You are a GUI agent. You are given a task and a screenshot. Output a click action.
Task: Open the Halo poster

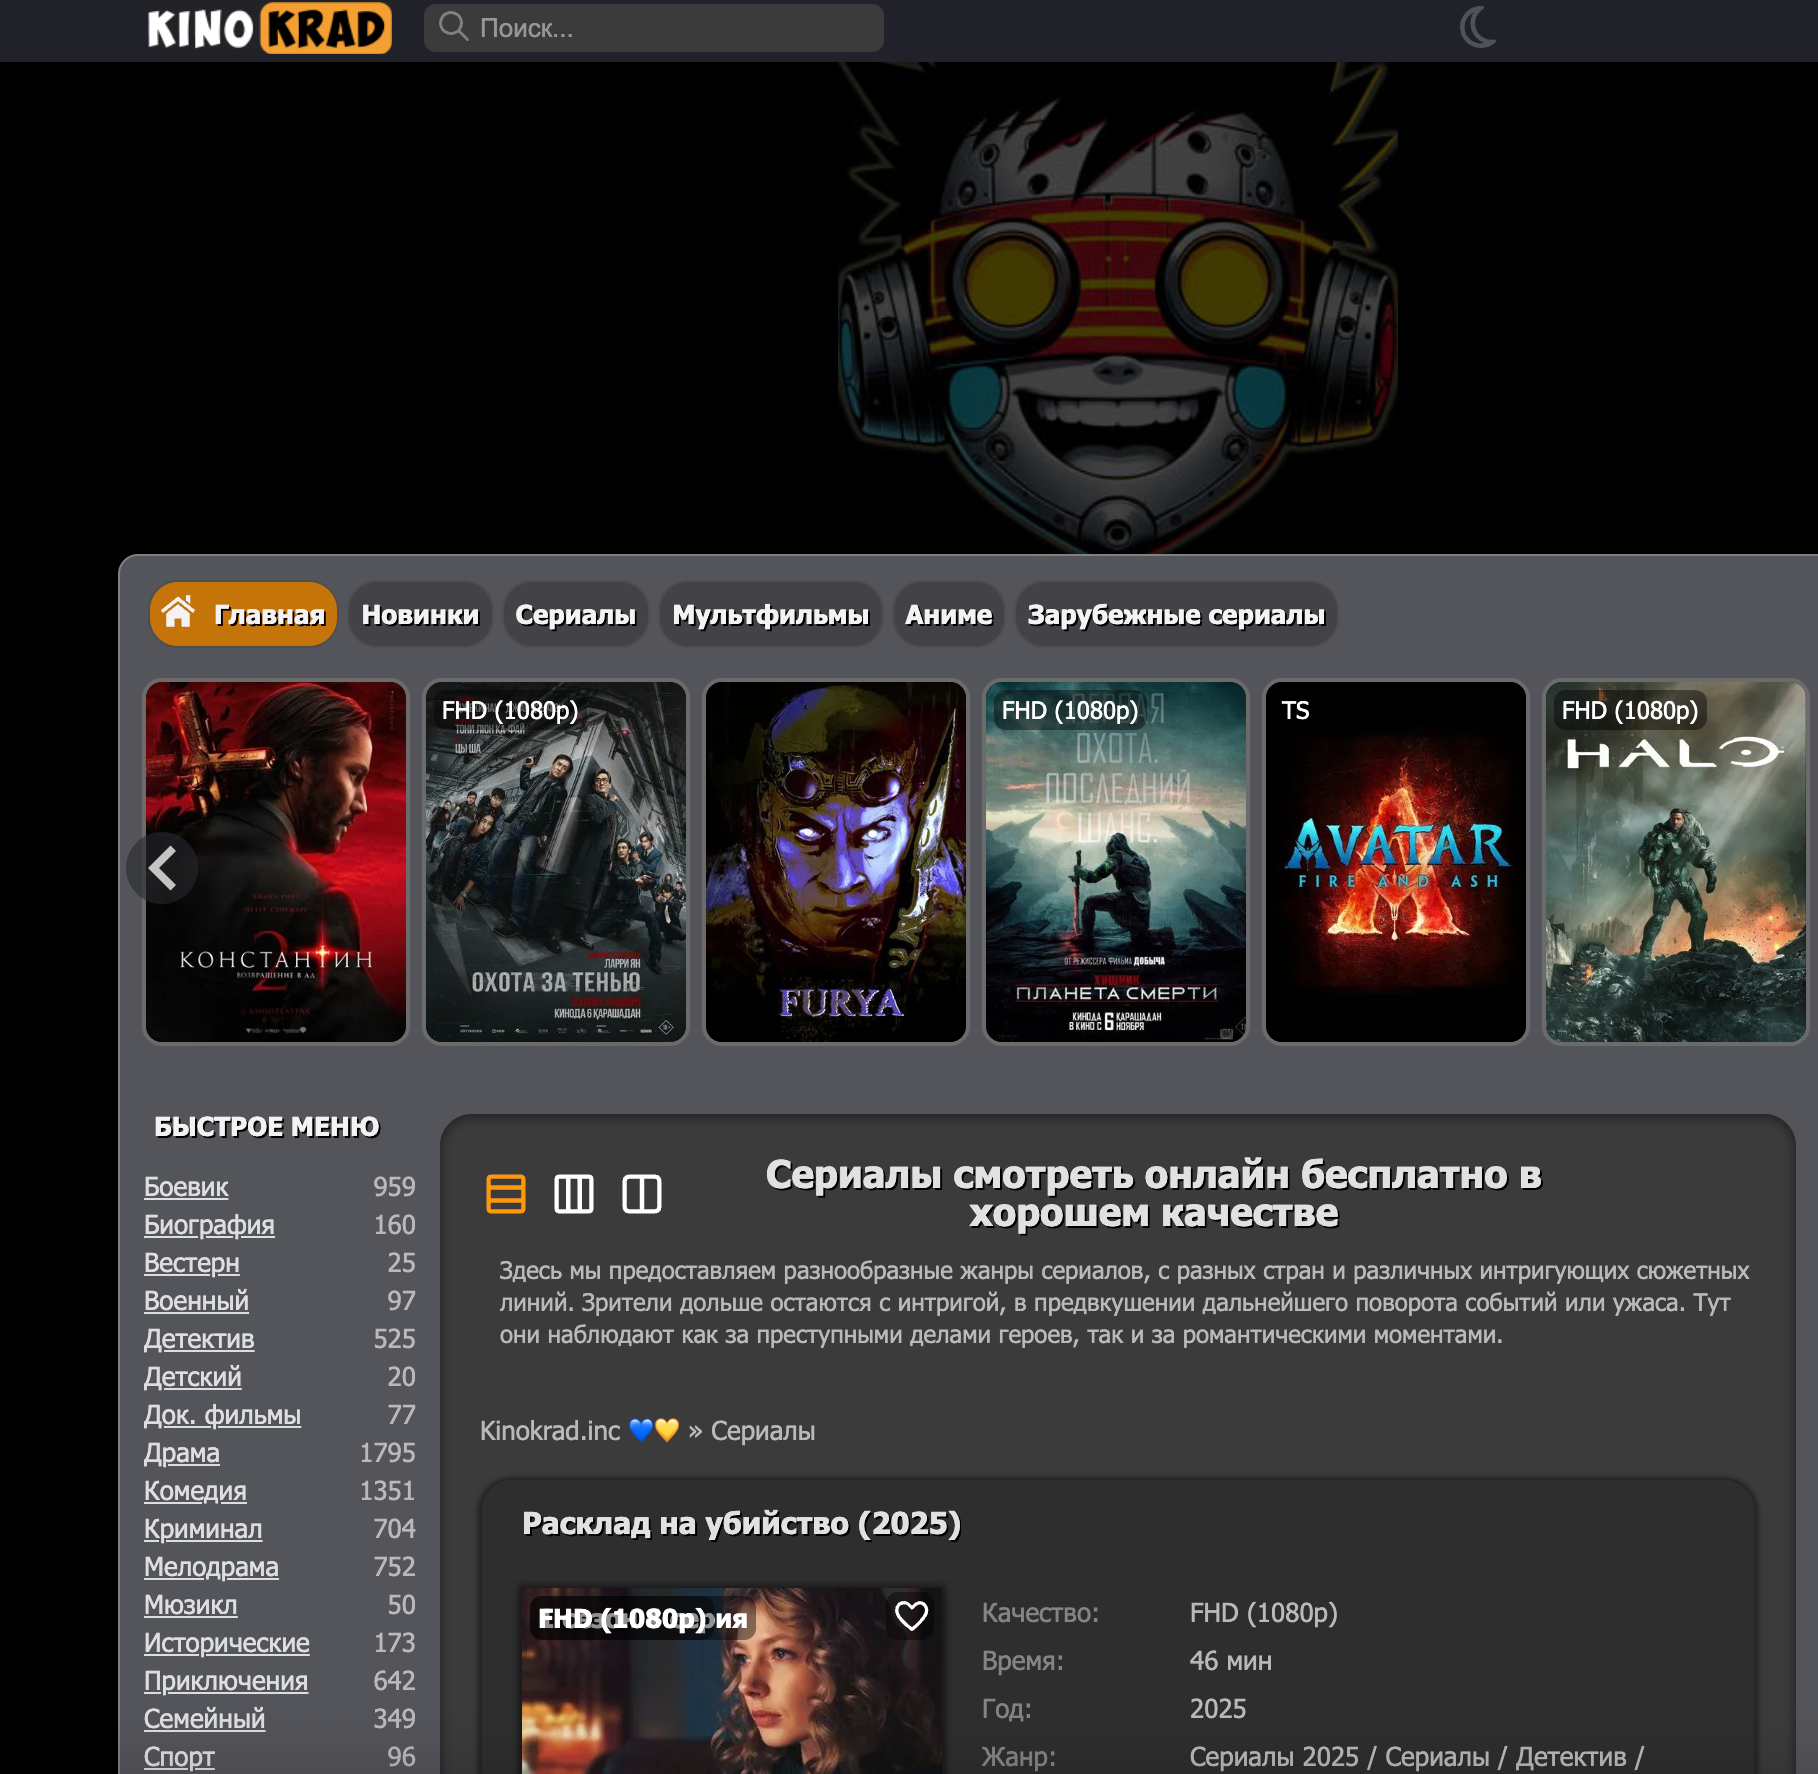1676,862
